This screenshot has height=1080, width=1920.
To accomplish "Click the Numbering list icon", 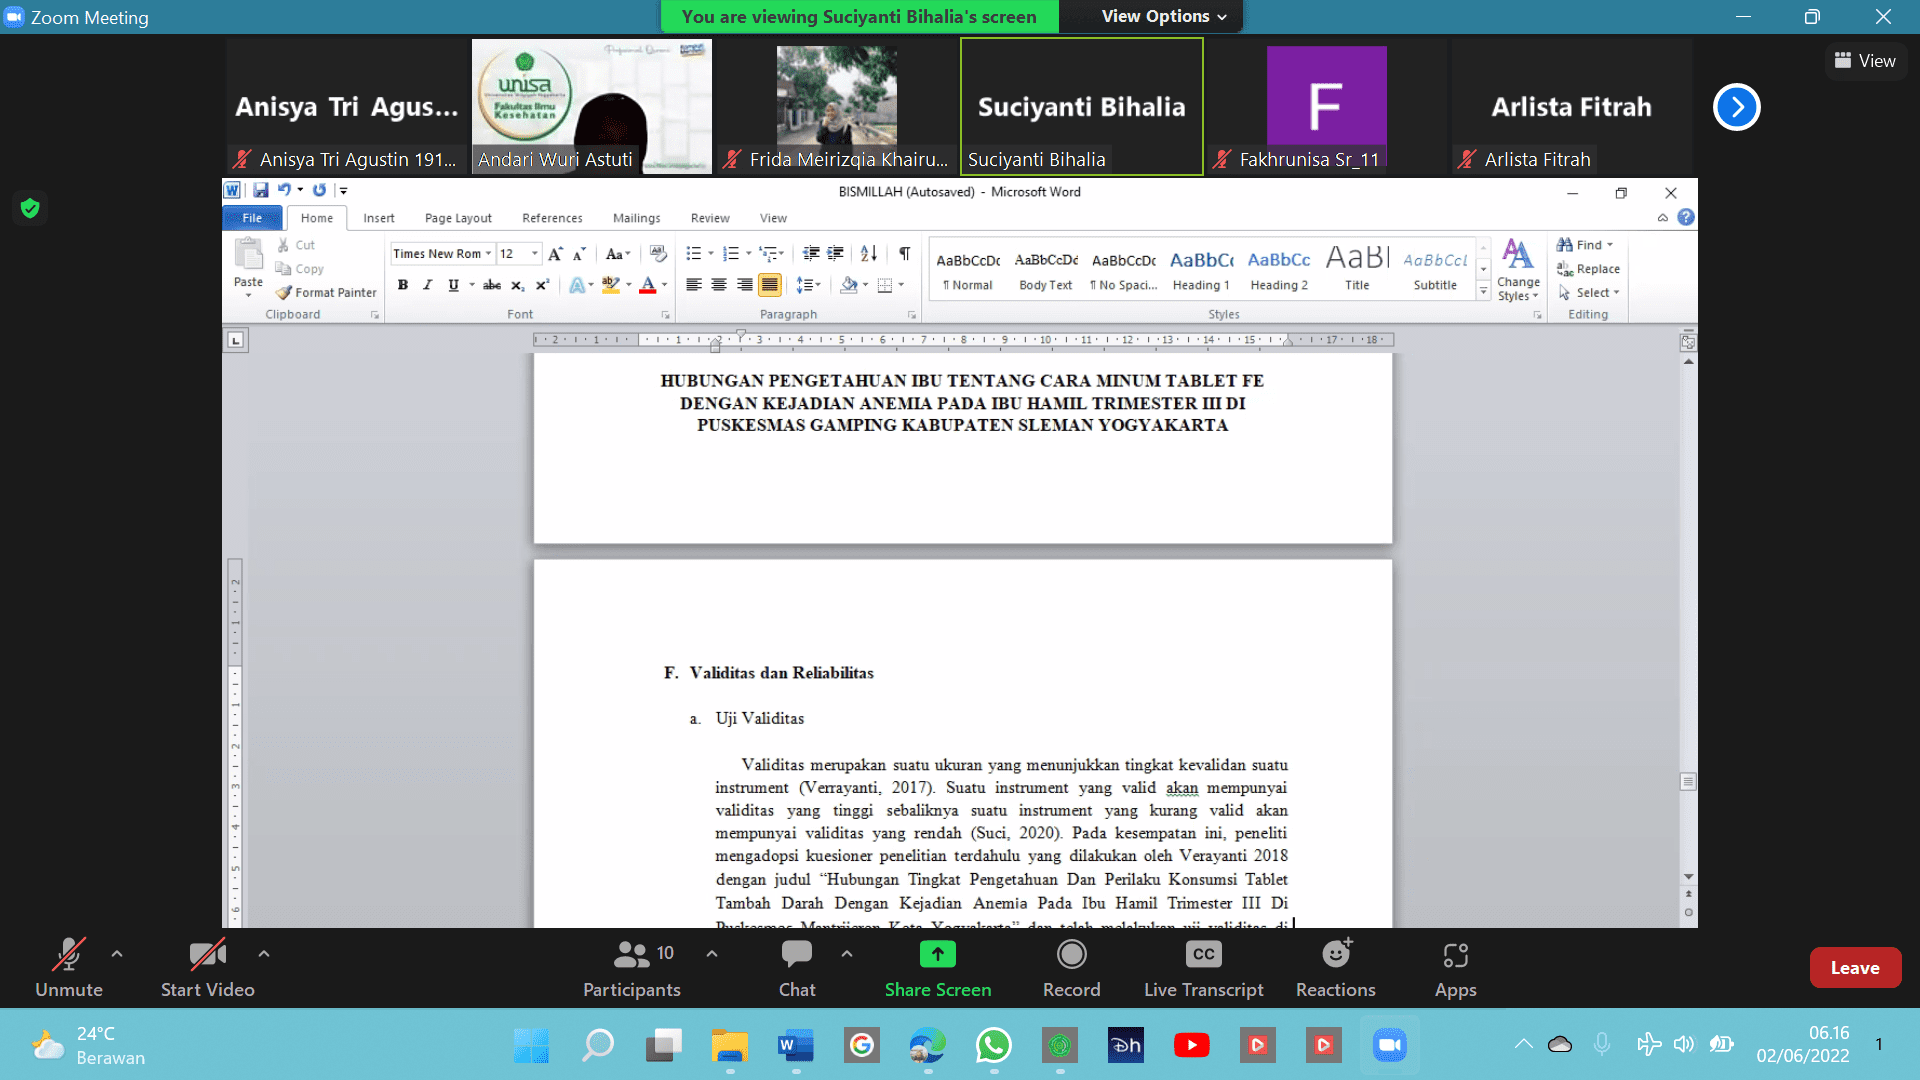I will pos(731,254).
